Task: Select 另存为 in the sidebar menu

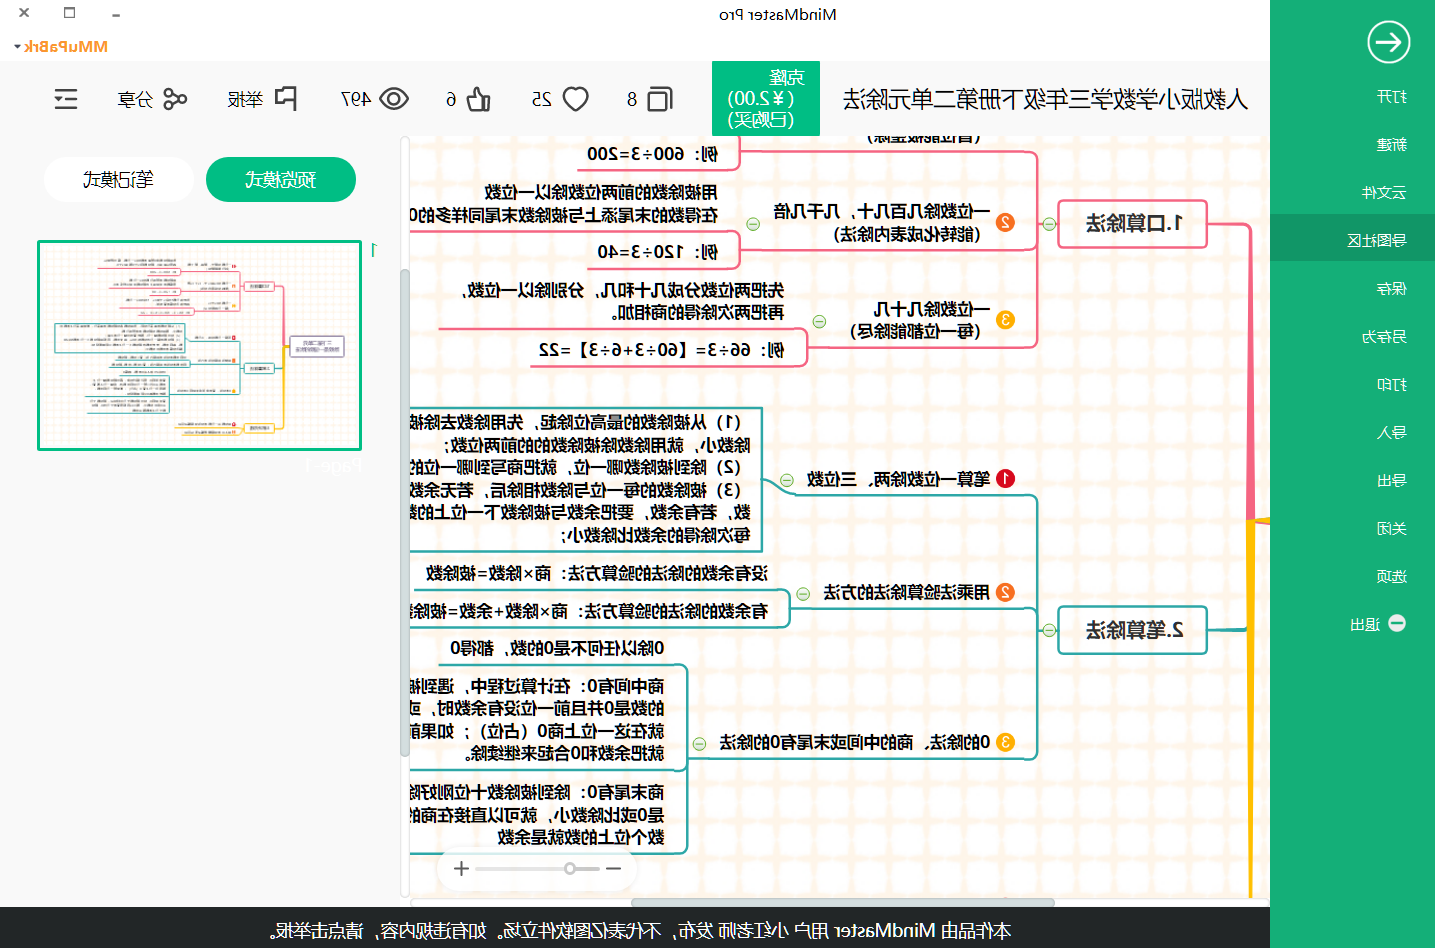Action: [1384, 336]
